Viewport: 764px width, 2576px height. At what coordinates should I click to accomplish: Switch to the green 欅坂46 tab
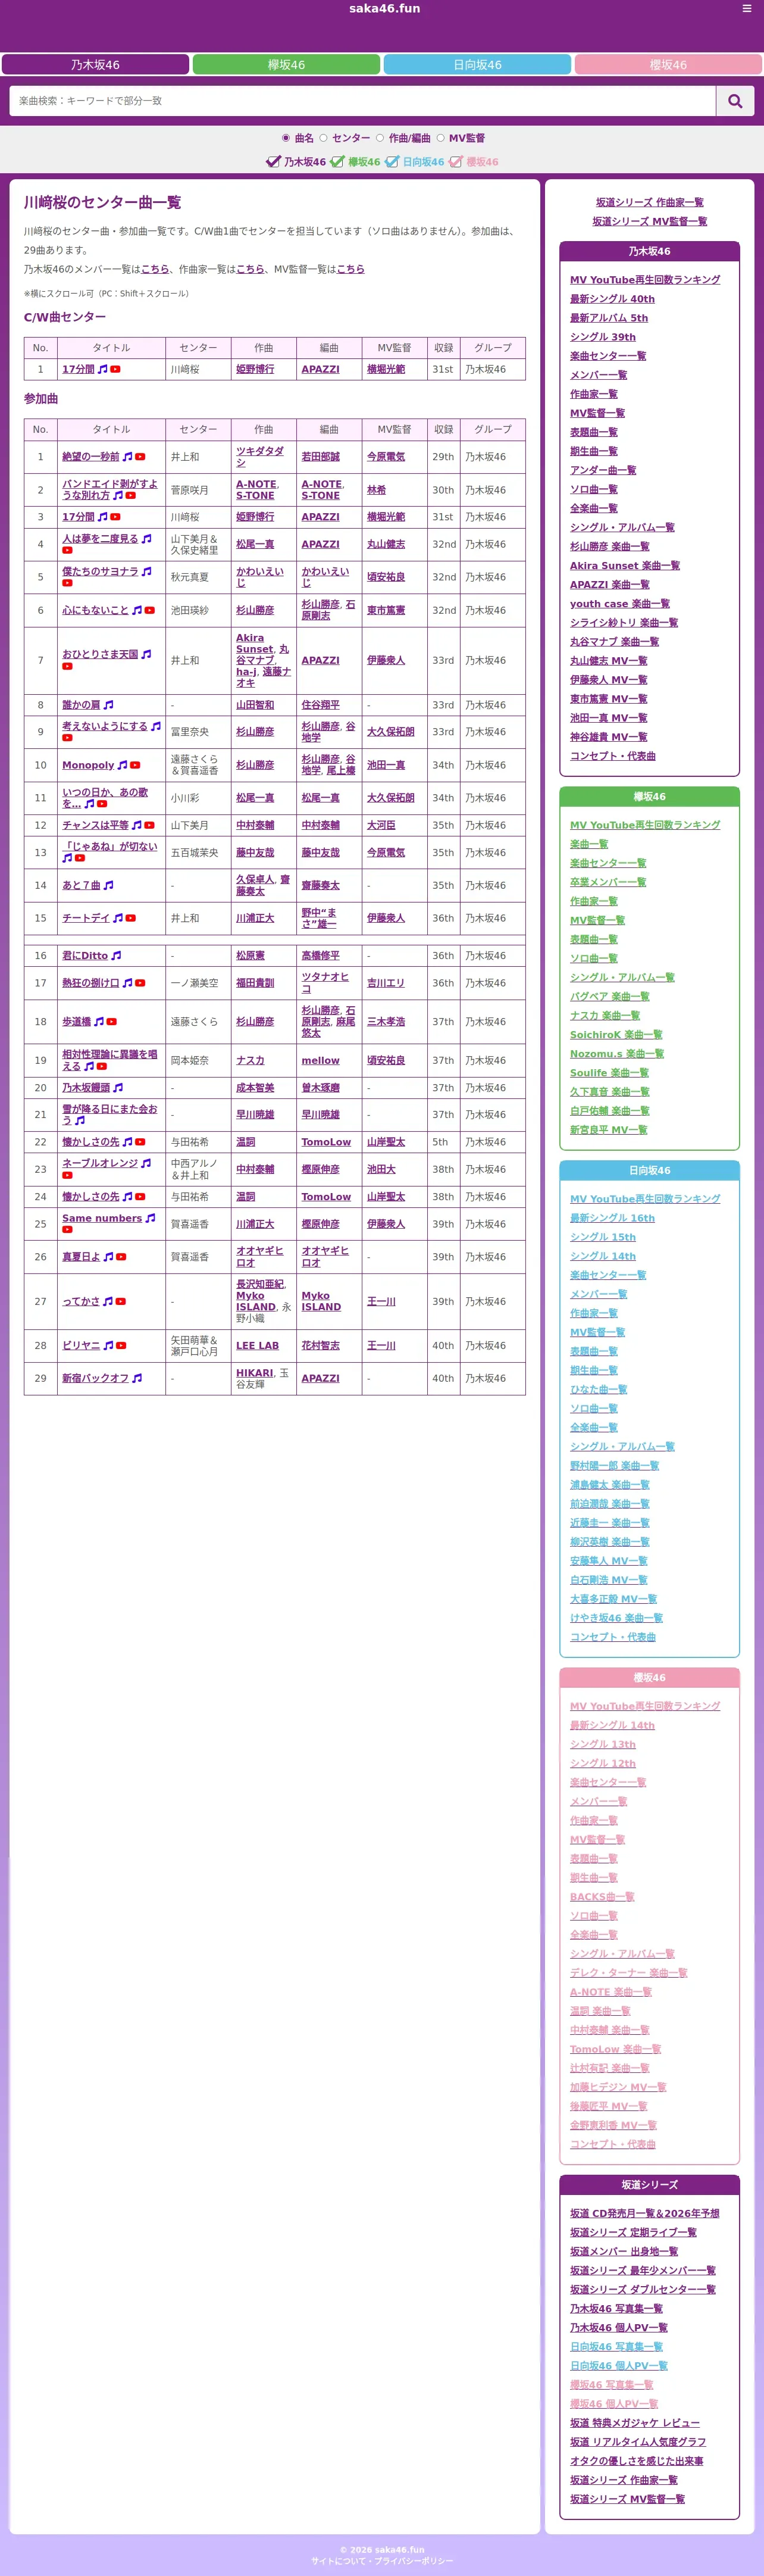(x=286, y=65)
